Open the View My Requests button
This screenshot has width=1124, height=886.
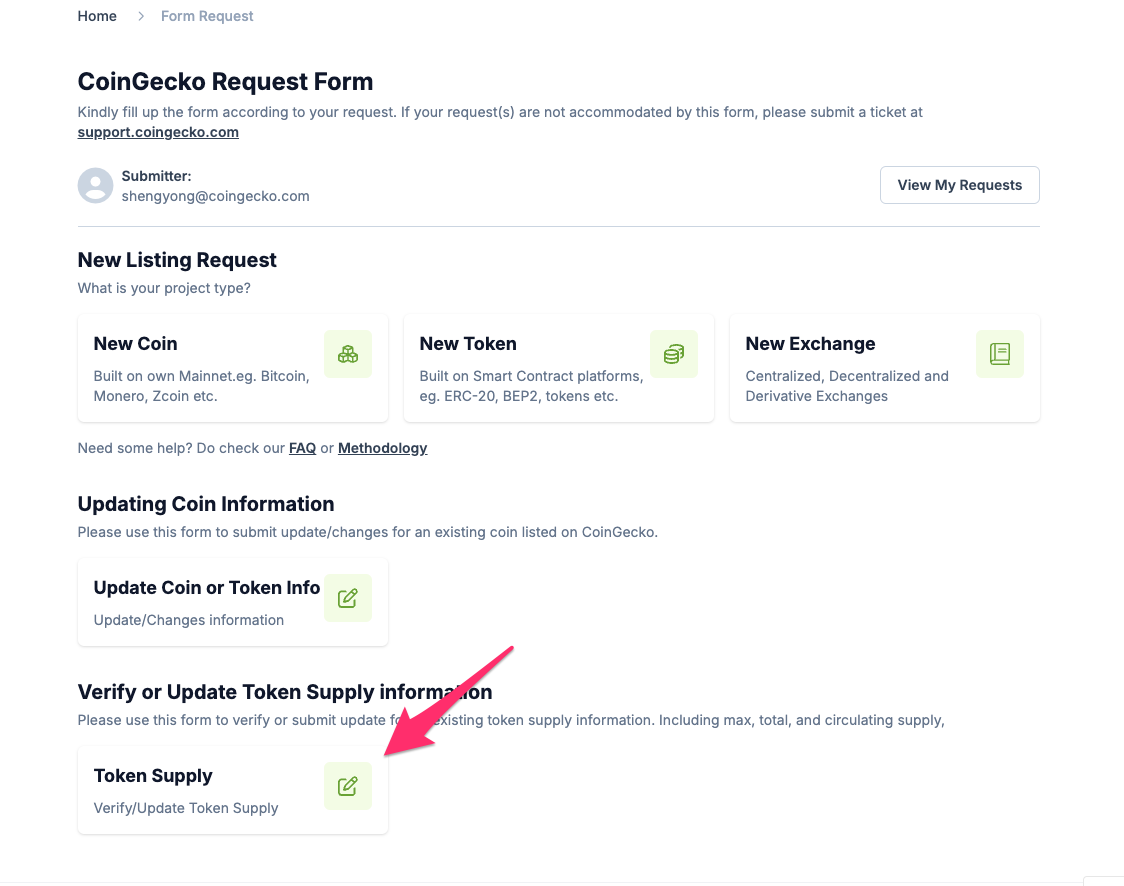[x=960, y=185]
